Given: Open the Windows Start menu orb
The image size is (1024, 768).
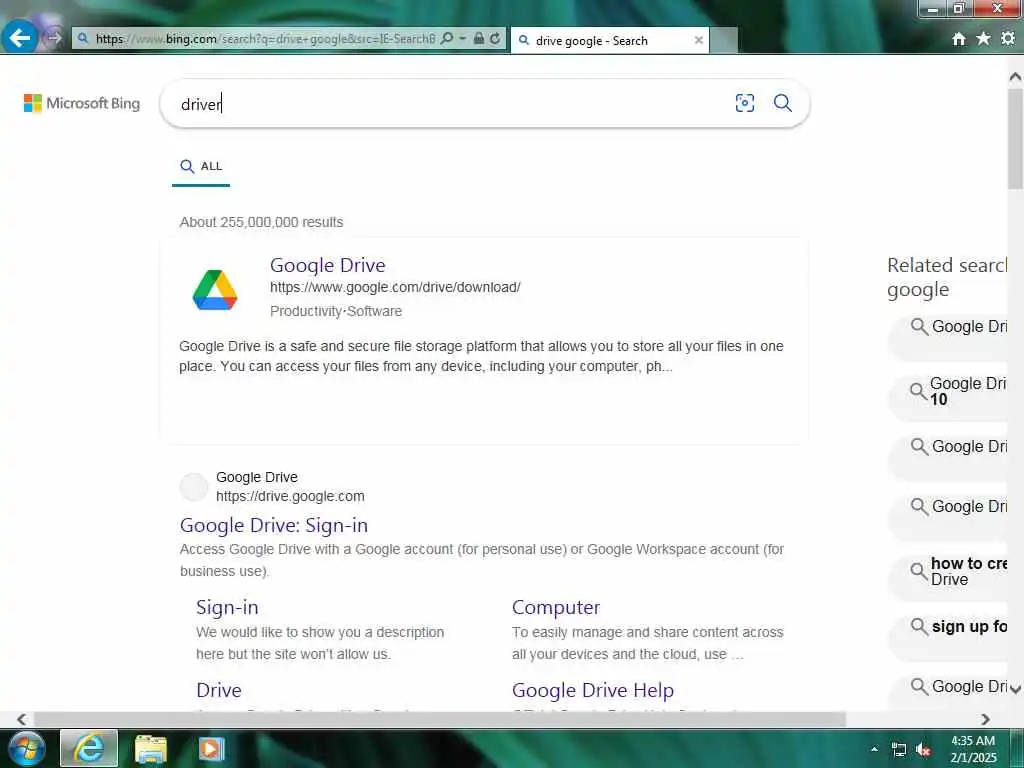Looking at the screenshot, I should [27, 748].
